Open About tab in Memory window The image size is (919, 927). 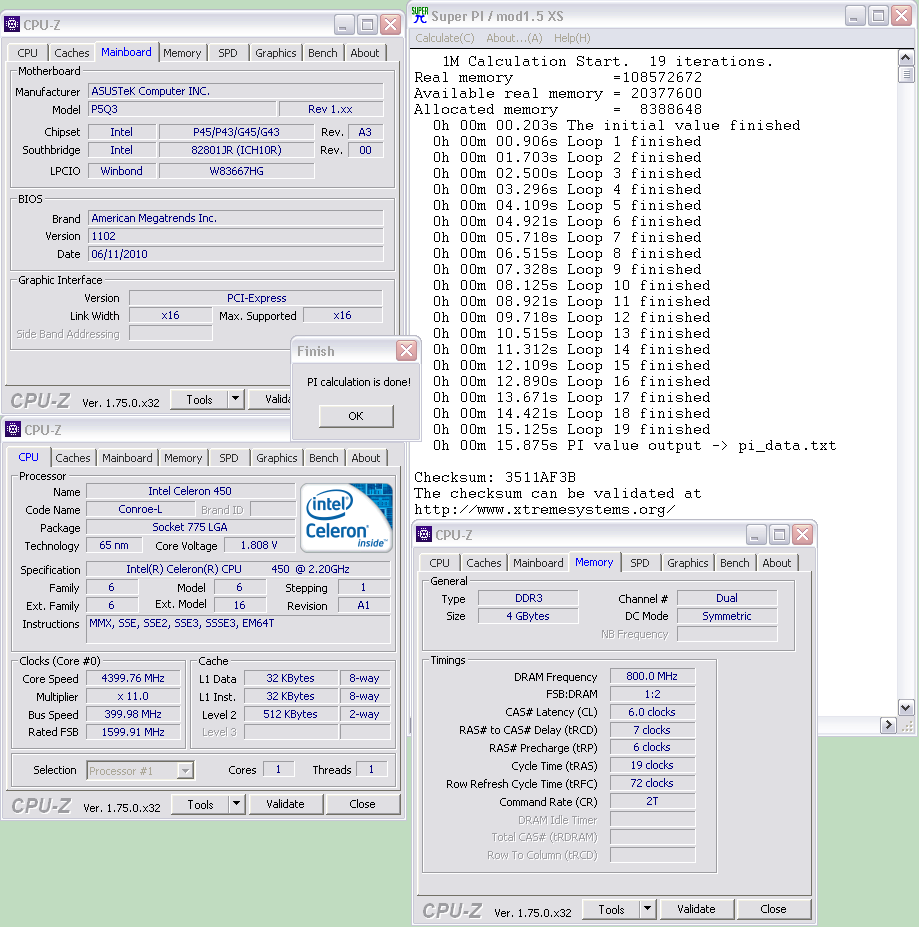776,563
